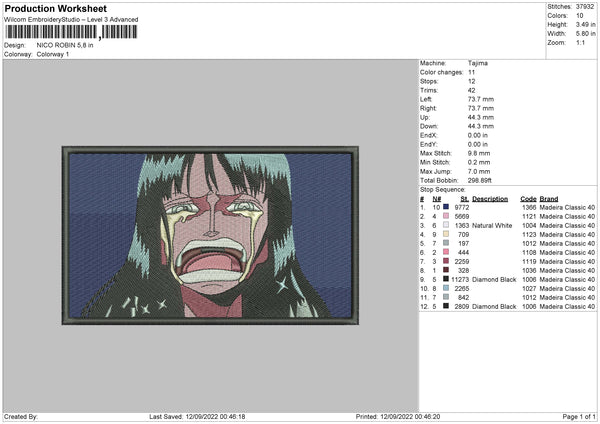Click the Max Jump value '7.0 mm'
Viewport: 600px width, 424px height.
479,171
